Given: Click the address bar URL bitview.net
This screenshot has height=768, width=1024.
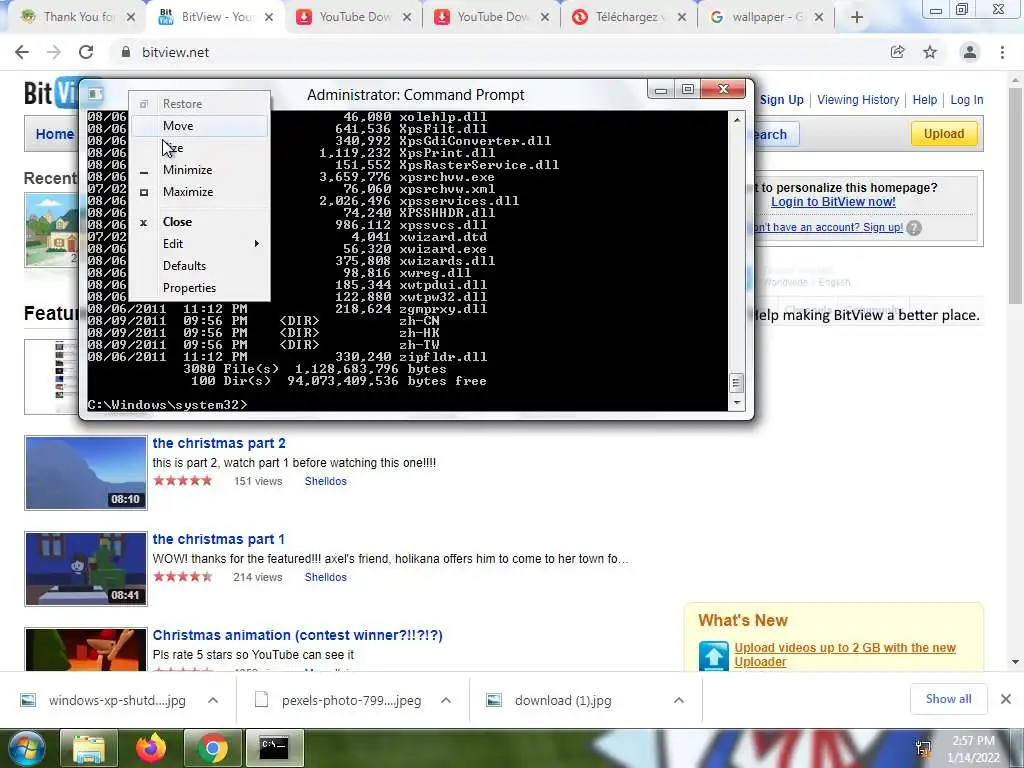Looking at the screenshot, I should pyautogui.click(x=175, y=52).
